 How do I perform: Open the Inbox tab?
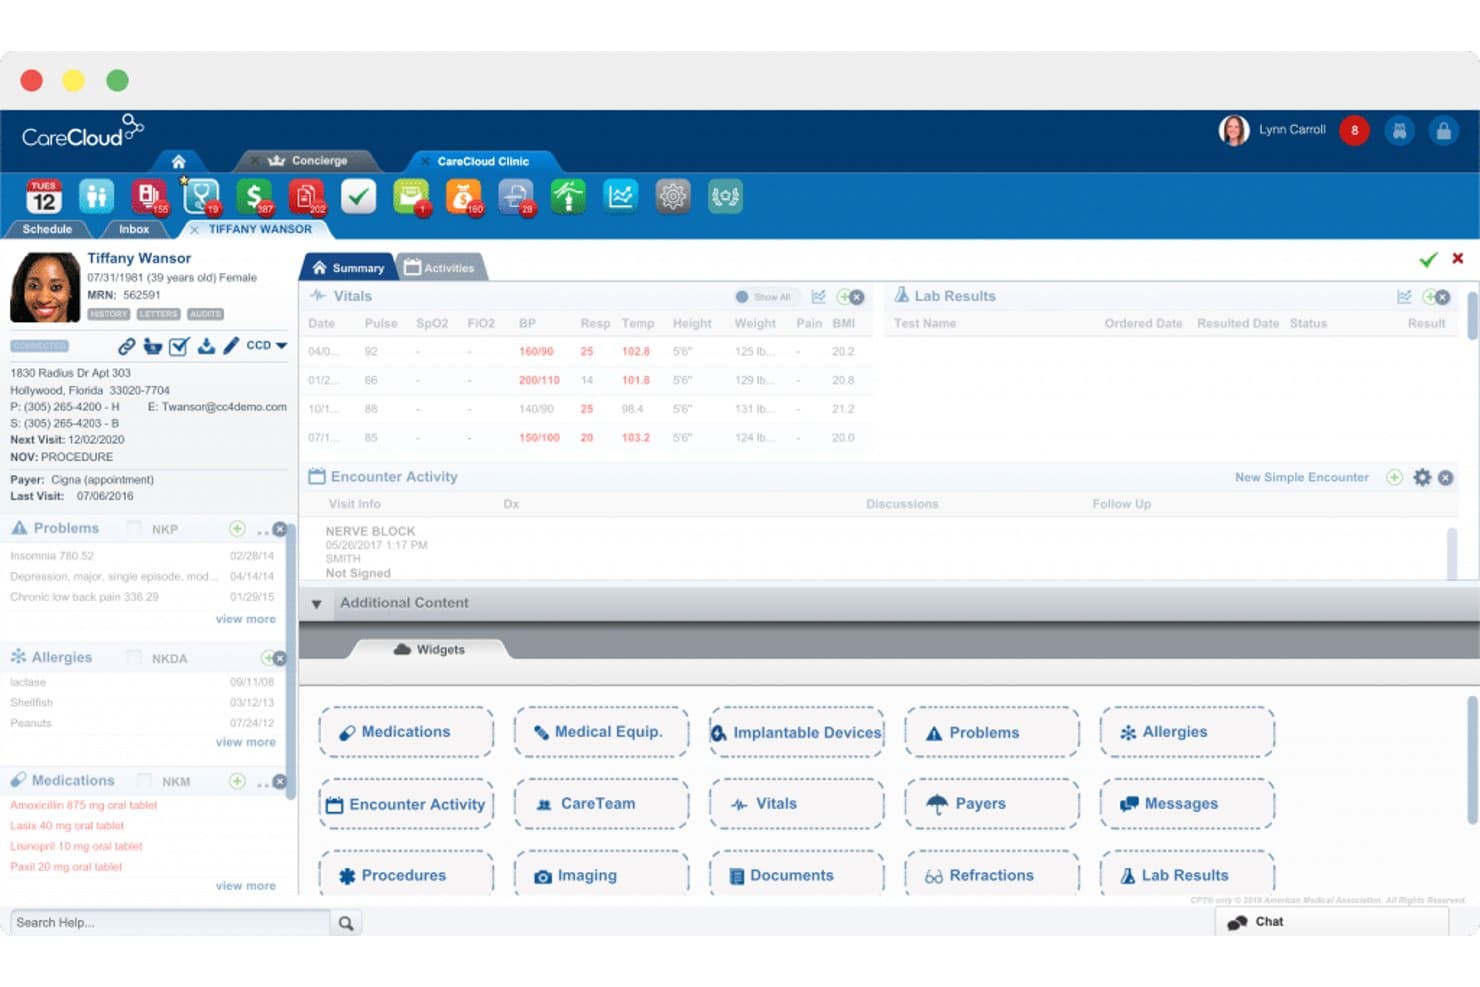click(134, 229)
